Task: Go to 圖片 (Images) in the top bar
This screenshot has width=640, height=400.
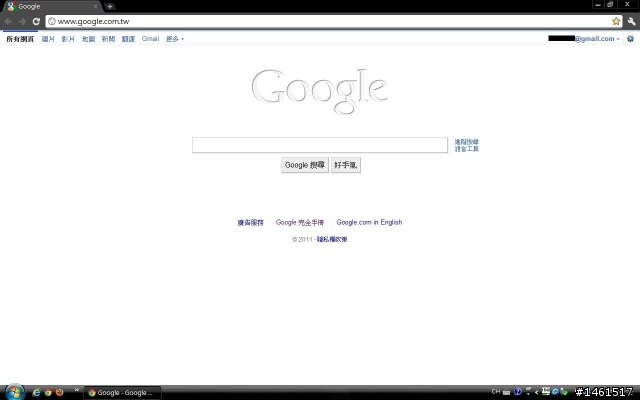Action: (48, 39)
